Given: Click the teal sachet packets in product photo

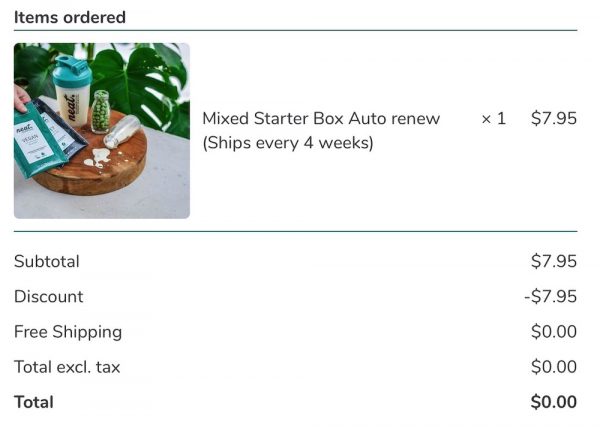Looking at the screenshot, I should 40,141.
